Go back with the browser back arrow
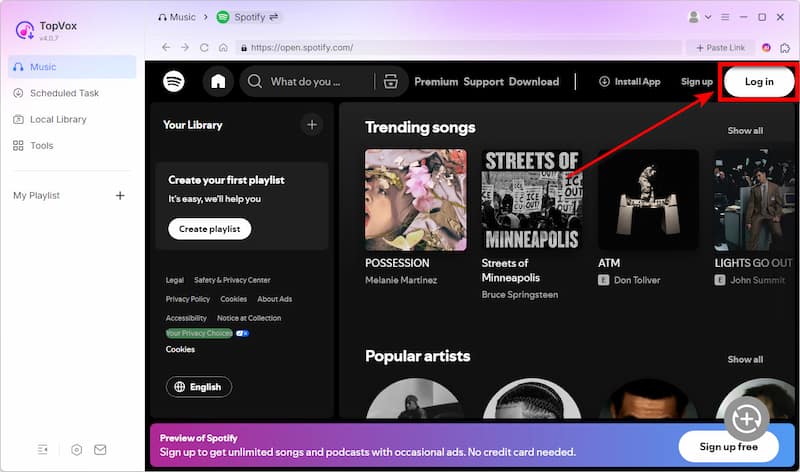The image size is (800, 472). [166, 47]
